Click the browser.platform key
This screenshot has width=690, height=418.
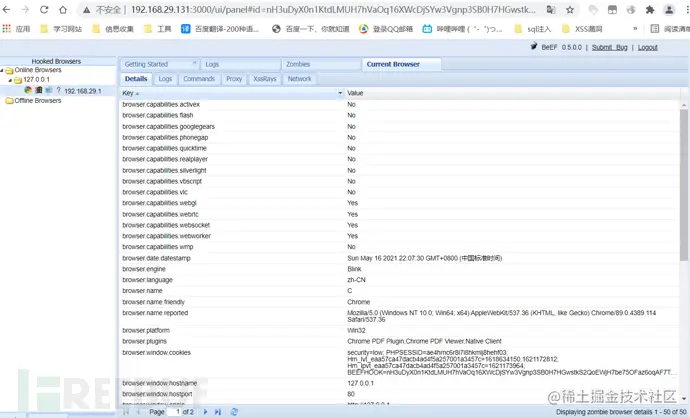(146, 330)
